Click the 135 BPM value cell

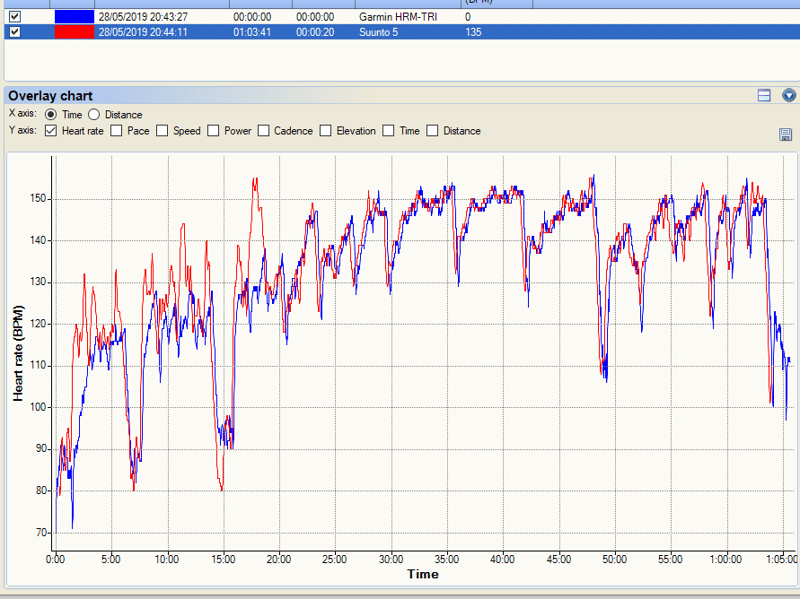click(473, 32)
